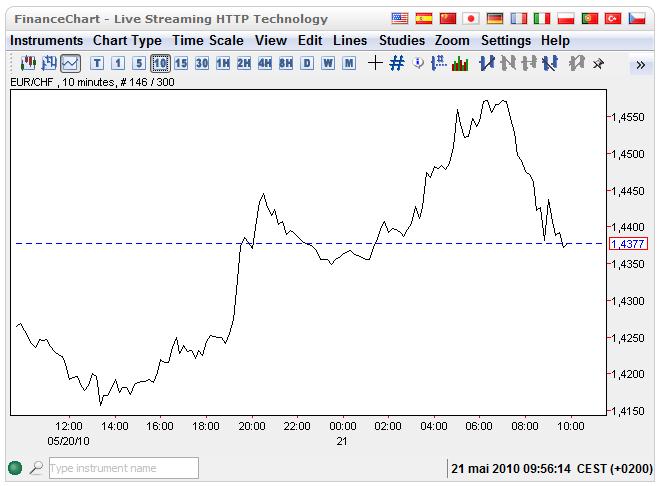Open the Lines menu
Screen dimensions: 663x486
click(350, 41)
